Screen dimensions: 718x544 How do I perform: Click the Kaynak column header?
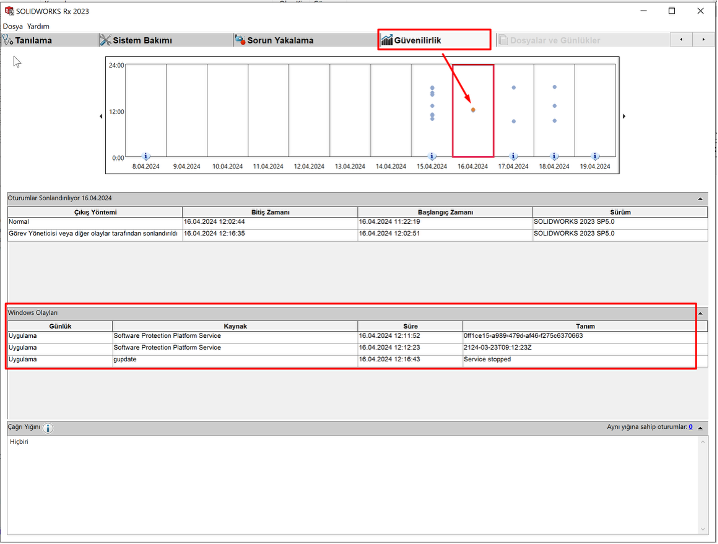coord(235,326)
